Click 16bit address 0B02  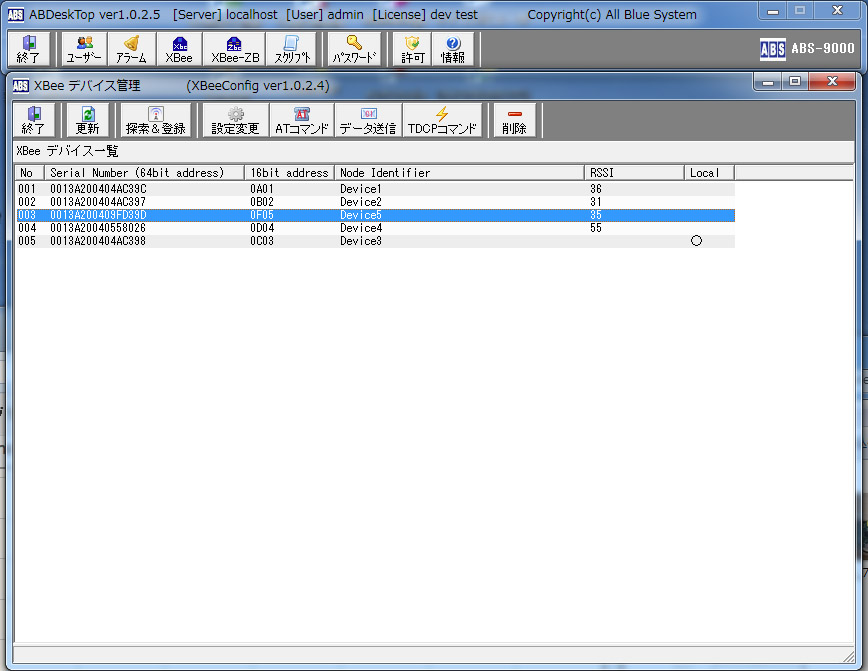click(262, 202)
